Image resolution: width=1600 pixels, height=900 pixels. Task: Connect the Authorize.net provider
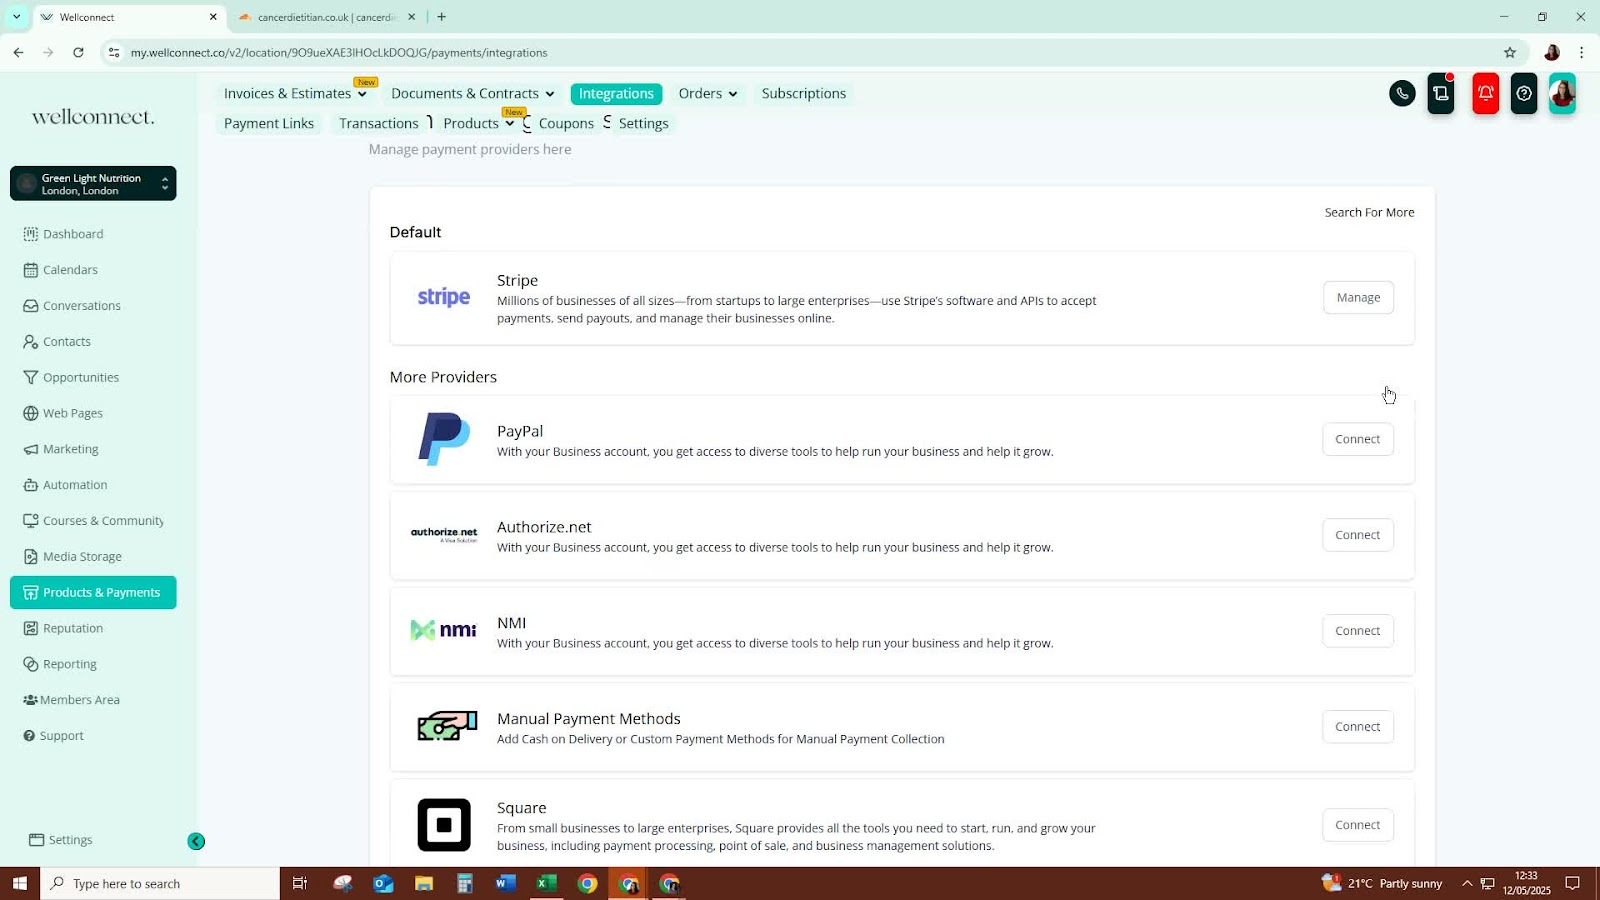(1357, 535)
